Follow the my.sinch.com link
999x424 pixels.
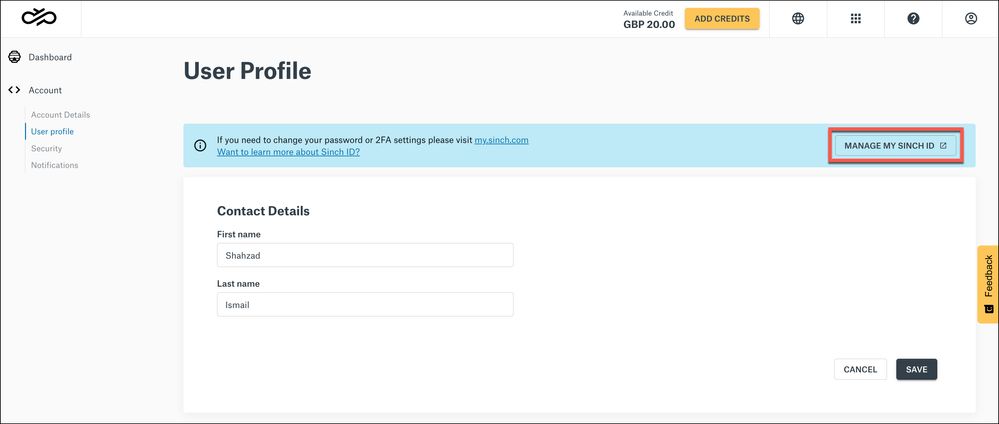point(501,140)
